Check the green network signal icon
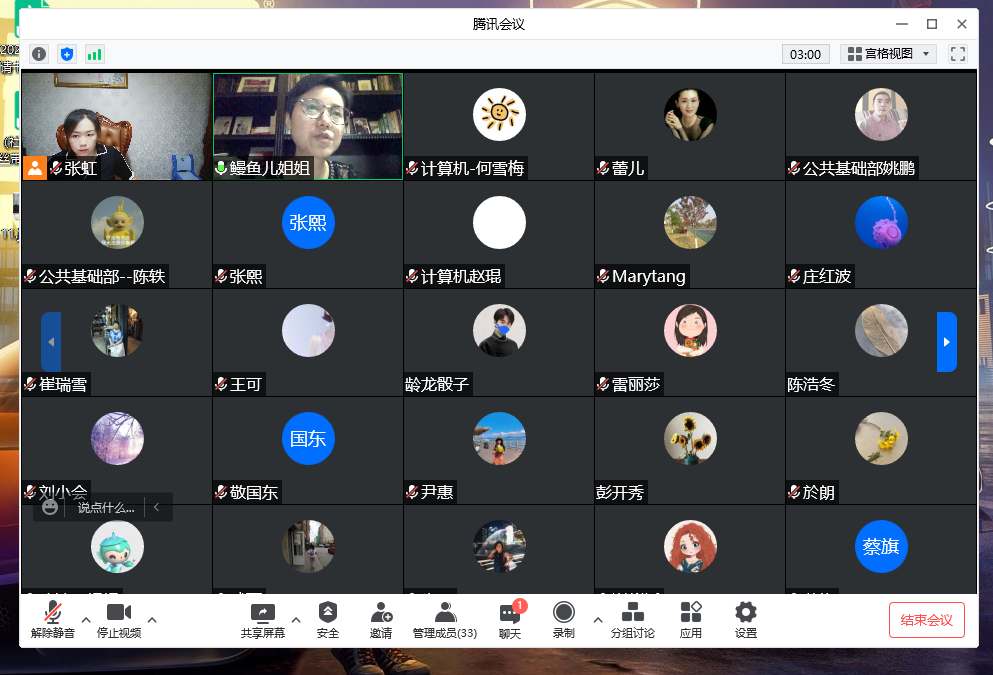993x675 pixels. point(95,54)
